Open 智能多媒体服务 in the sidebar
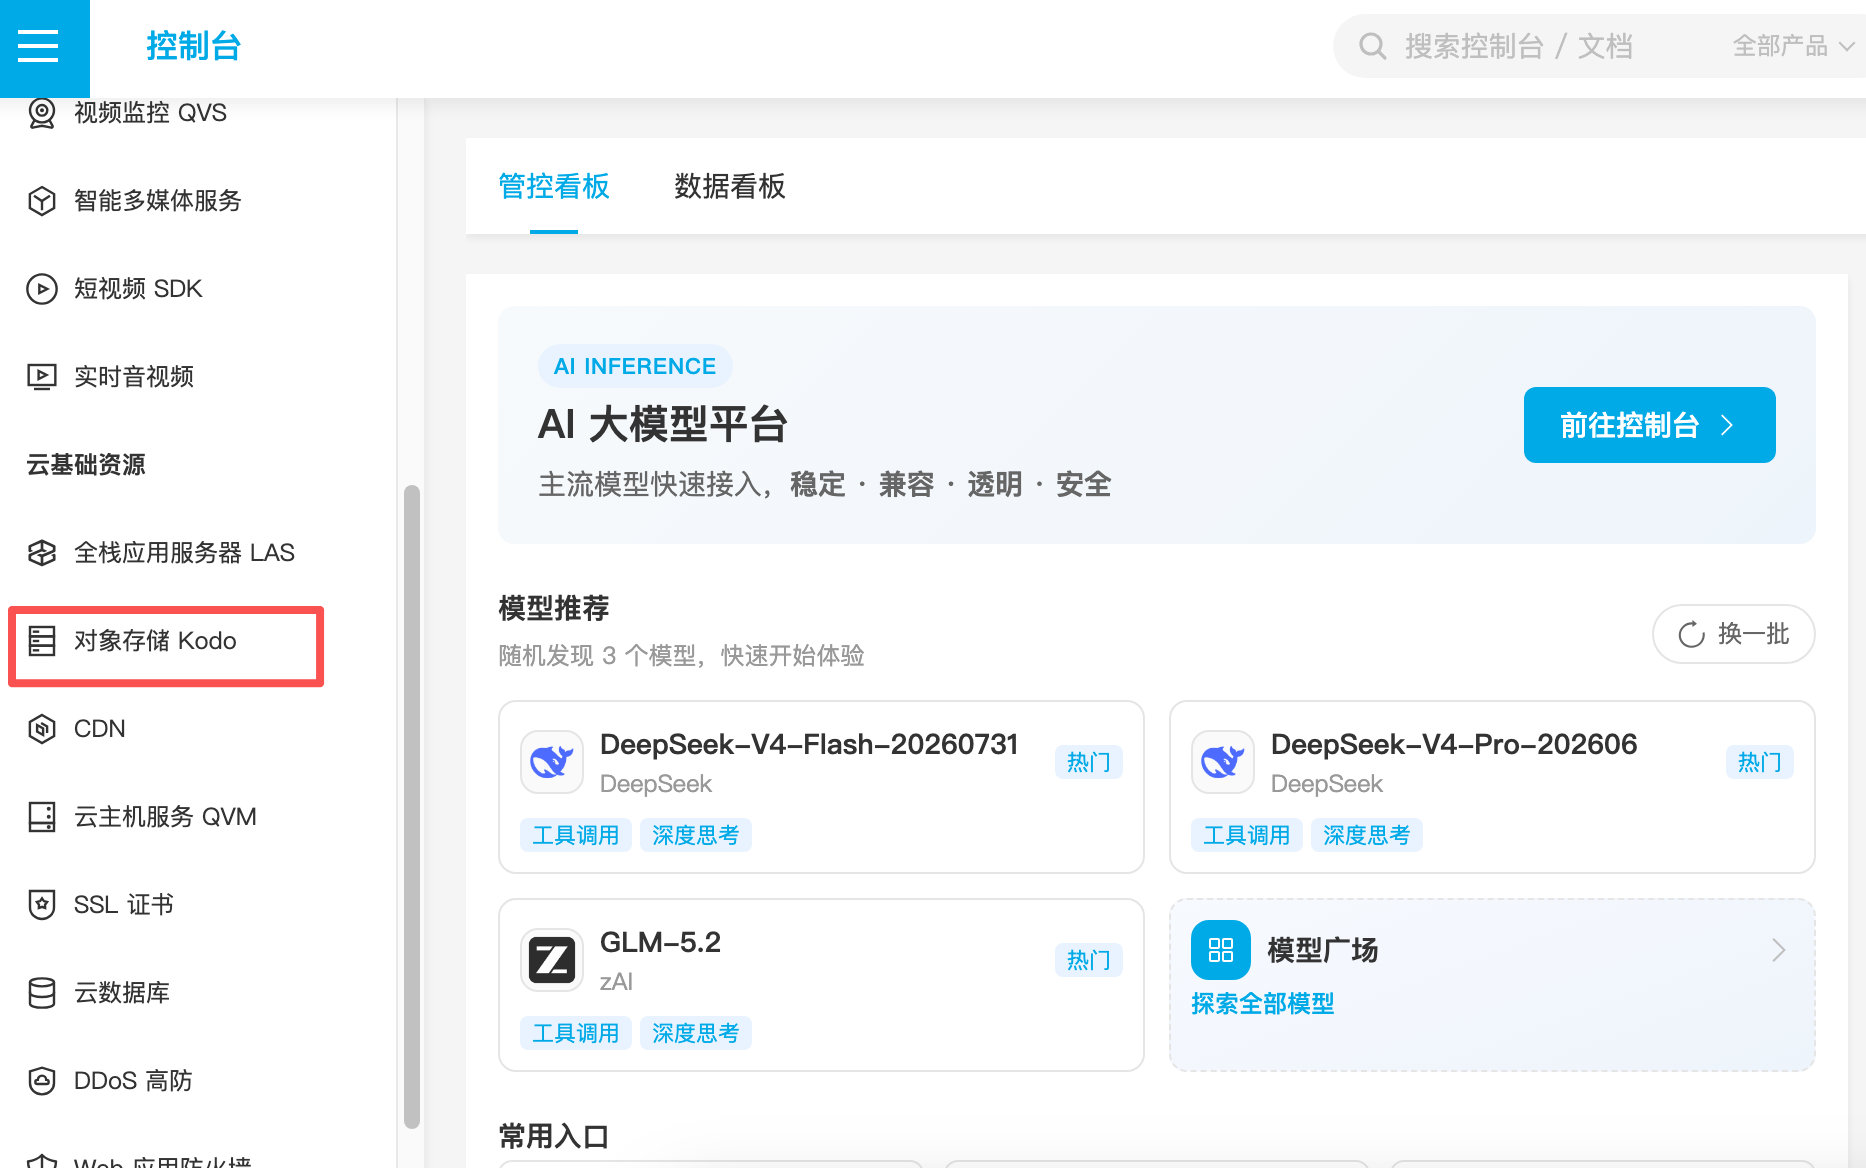Image resolution: width=1866 pixels, height=1168 pixels. click(x=158, y=201)
